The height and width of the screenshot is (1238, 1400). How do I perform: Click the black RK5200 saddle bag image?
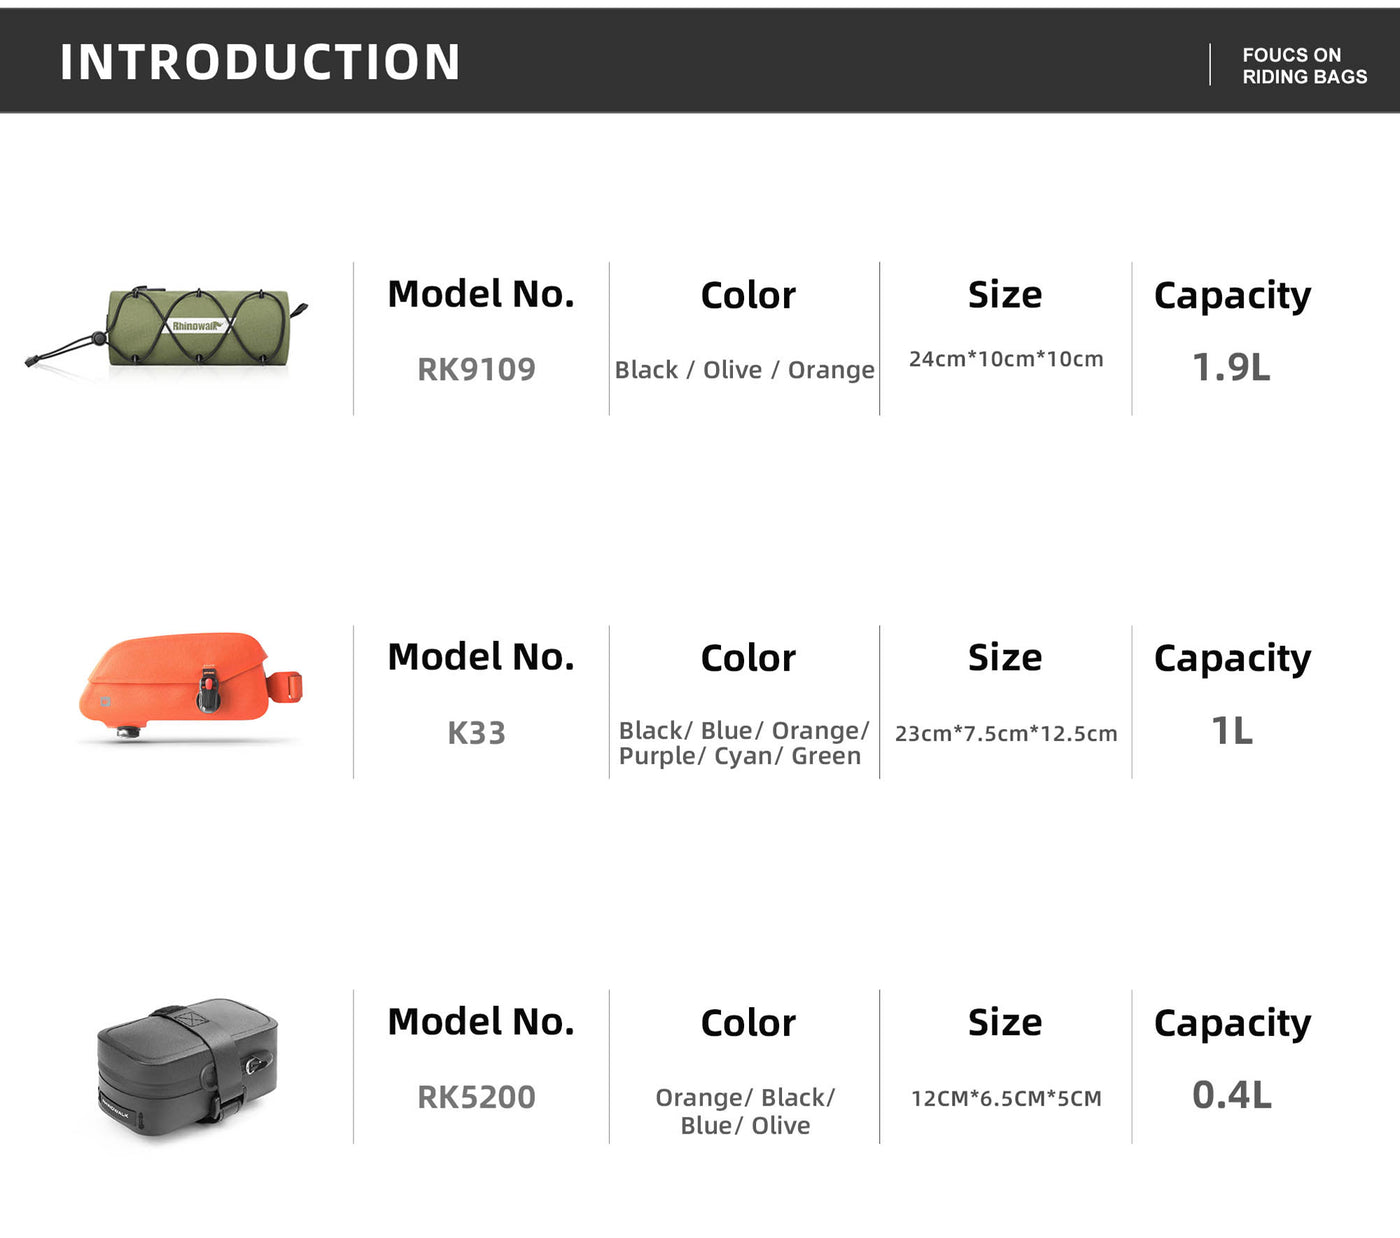[x=188, y=1066]
